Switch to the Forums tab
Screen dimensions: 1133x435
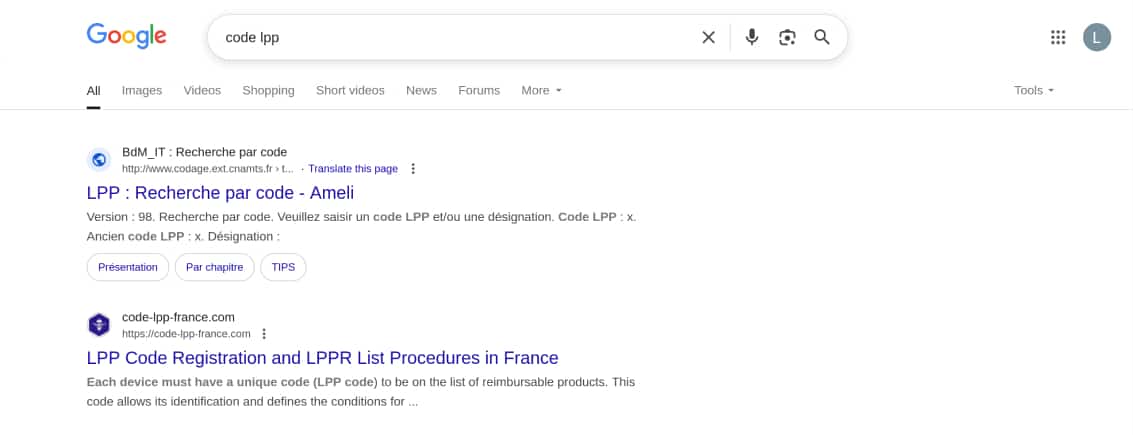[x=479, y=90]
